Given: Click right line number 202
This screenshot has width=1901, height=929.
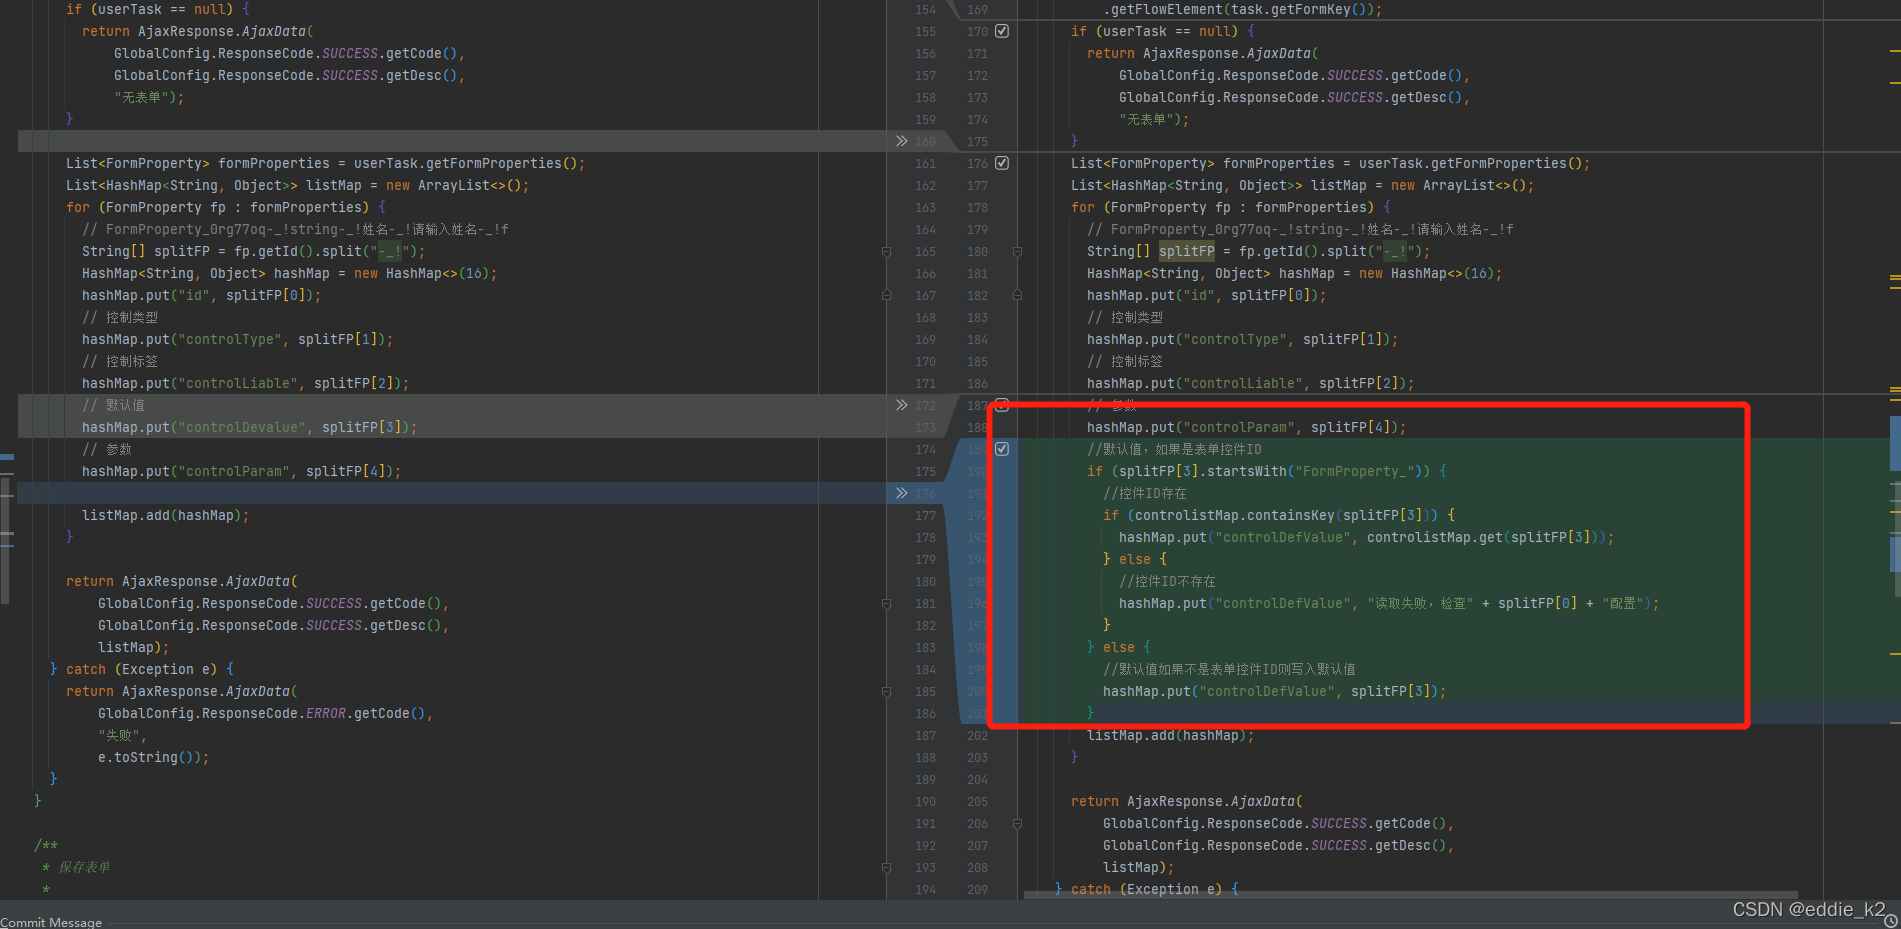Looking at the screenshot, I should 977,735.
